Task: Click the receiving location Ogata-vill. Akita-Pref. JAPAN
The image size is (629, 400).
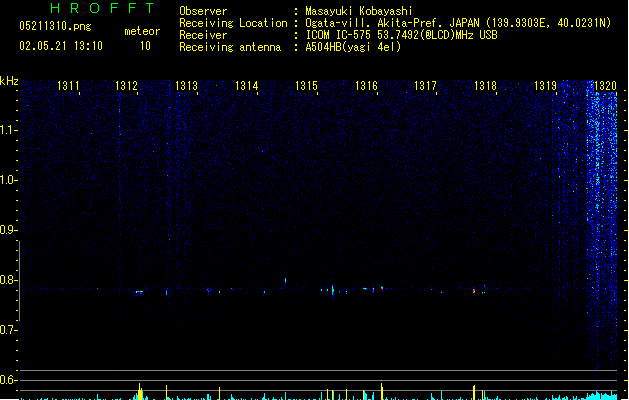Action: [x=392, y=23]
